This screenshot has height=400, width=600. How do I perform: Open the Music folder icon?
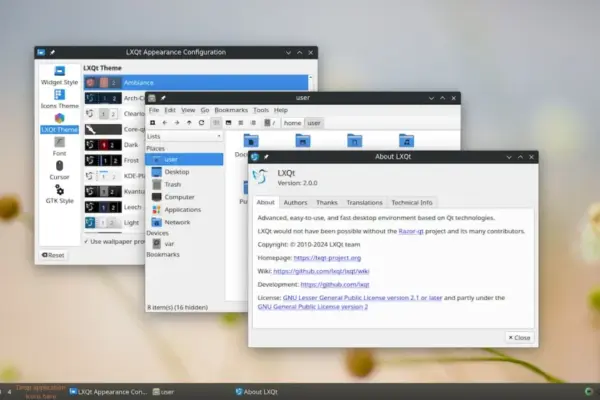point(406,141)
